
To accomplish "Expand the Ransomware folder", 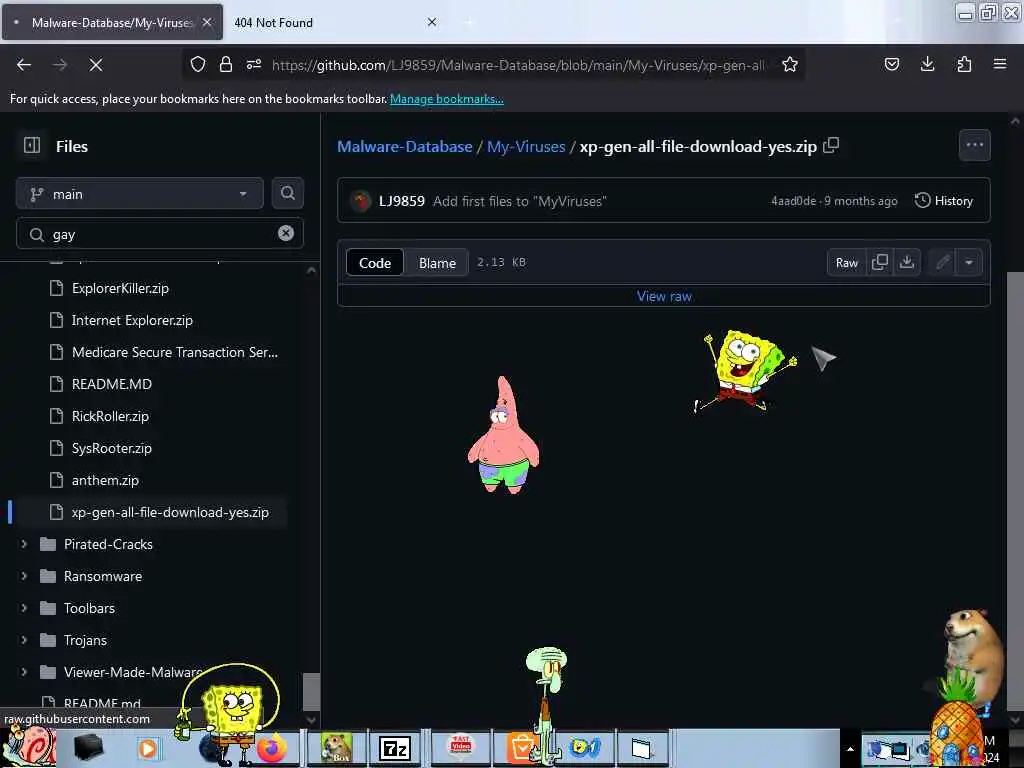I will (x=24, y=575).
